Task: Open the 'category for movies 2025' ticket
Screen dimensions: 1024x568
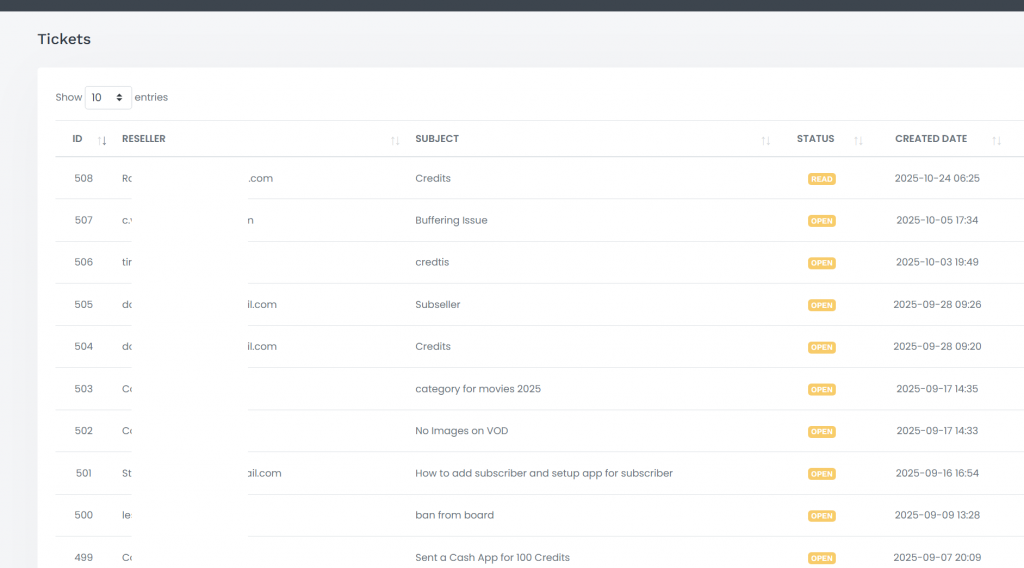Action: coord(478,389)
